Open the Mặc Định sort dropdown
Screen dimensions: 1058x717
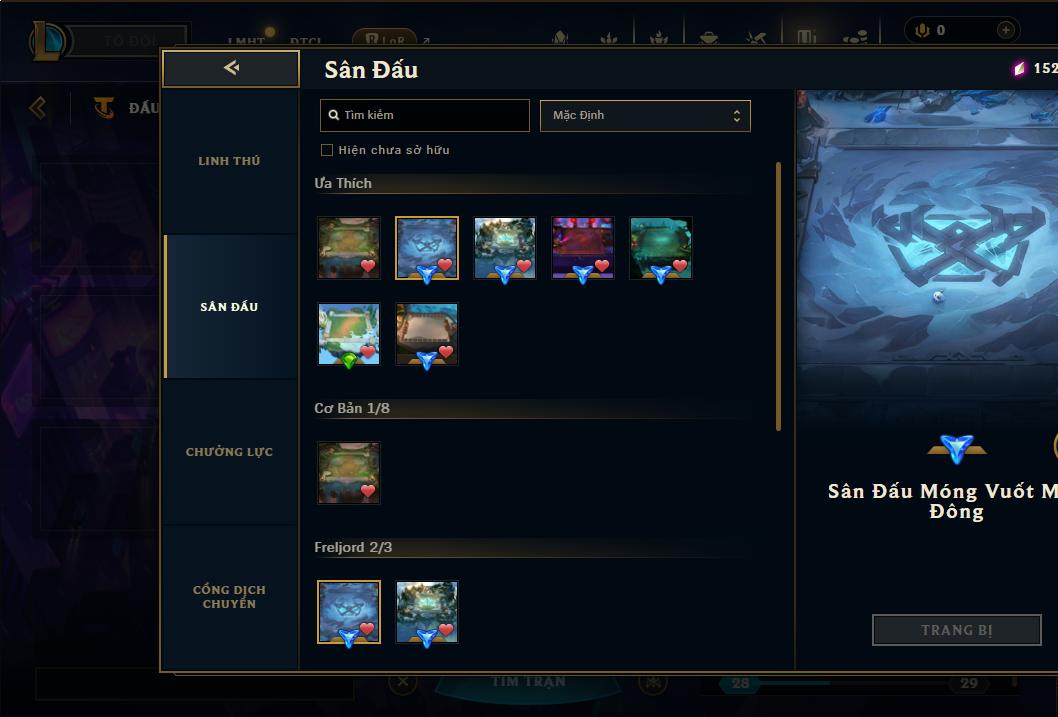(x=645, y=115)
